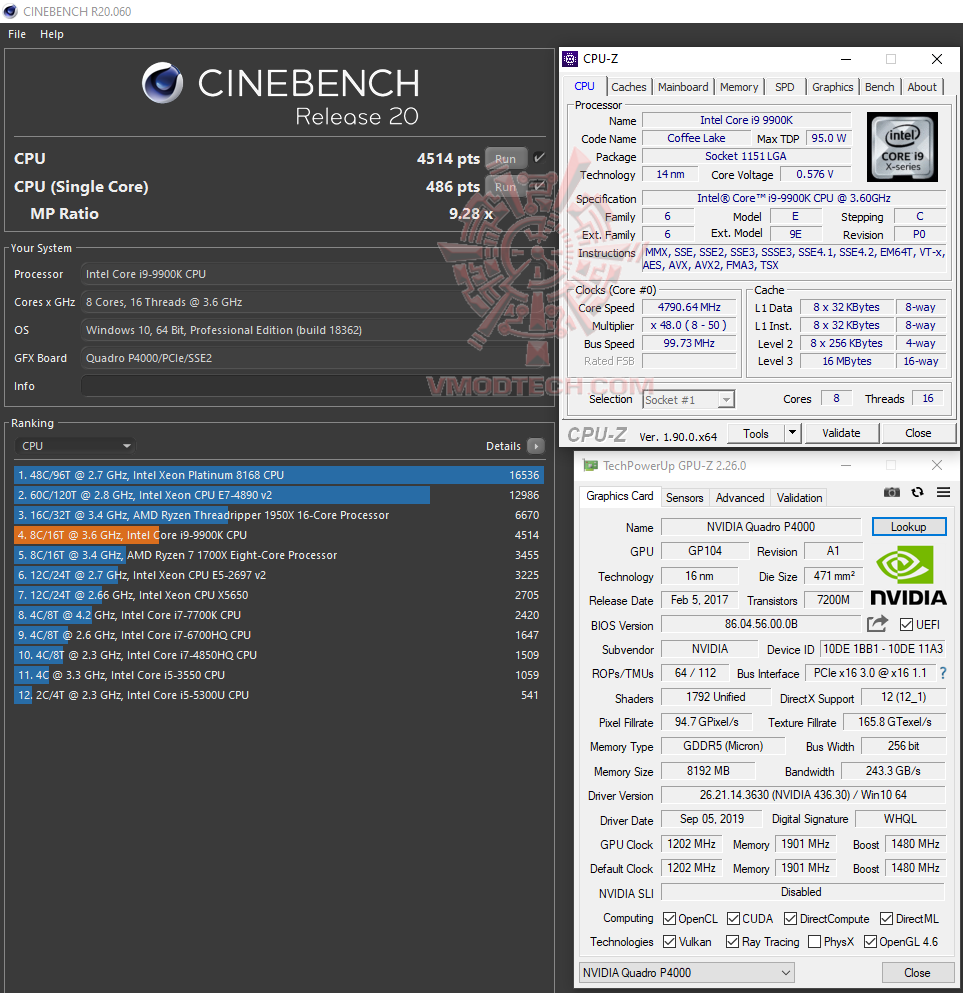
Task: Open the Sensors tab in GPU-Z
Action: 684,498
